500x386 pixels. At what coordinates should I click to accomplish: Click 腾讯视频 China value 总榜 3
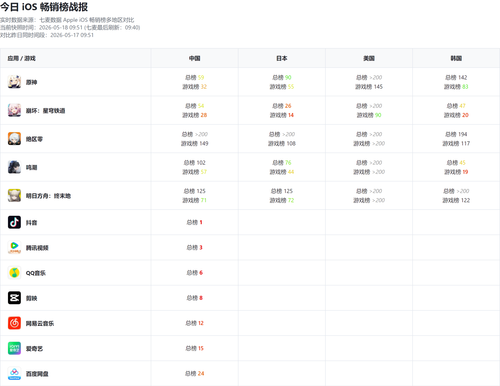coord(195,247)
